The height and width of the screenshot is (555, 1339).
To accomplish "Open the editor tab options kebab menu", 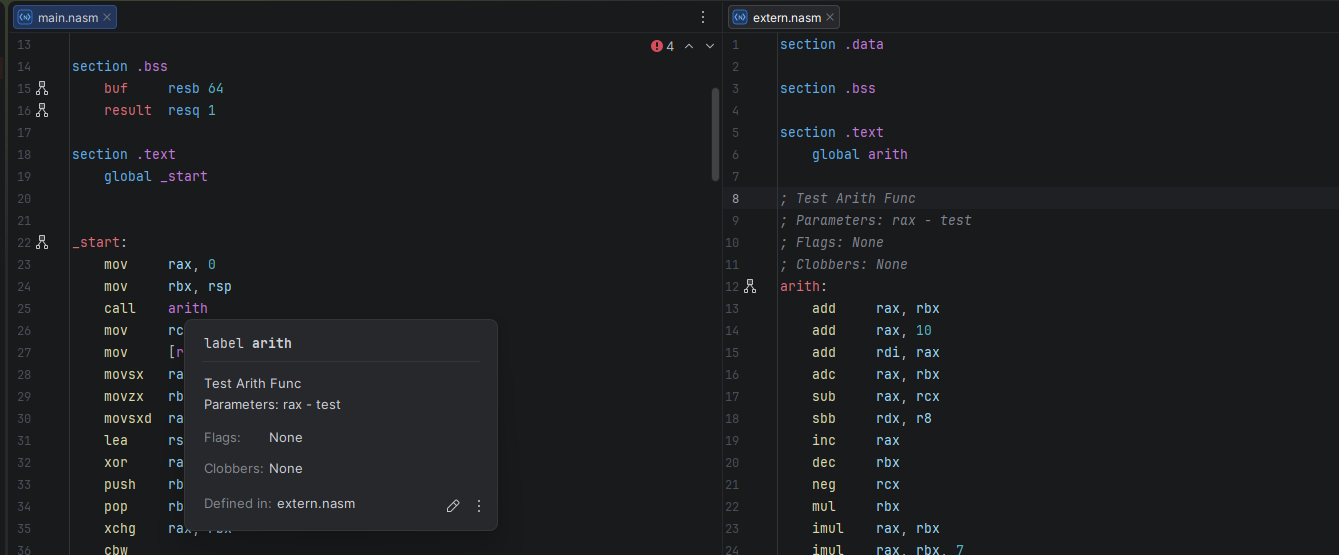I will point(703,17).
